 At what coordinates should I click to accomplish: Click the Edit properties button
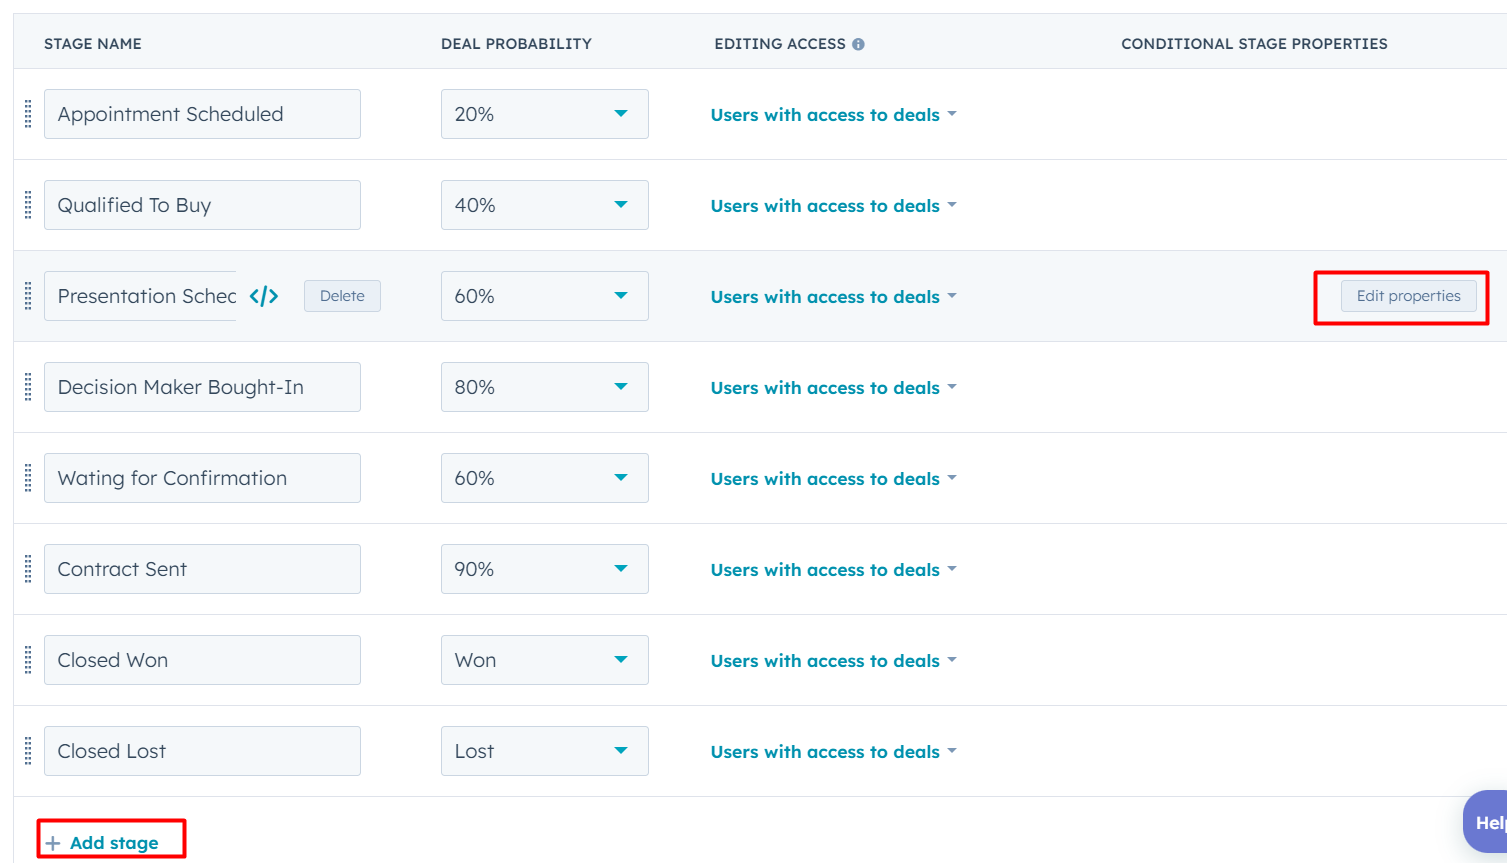click(x=1407, y=295)
